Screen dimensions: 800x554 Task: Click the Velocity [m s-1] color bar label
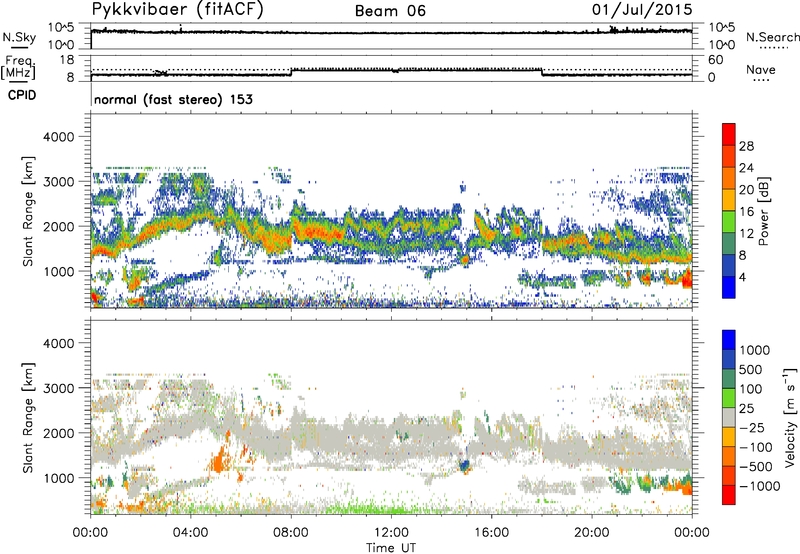(x=790, y=417)
